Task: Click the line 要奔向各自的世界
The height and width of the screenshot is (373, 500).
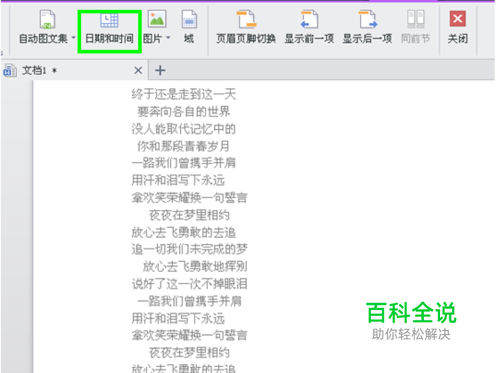Action: pos(184,112)
